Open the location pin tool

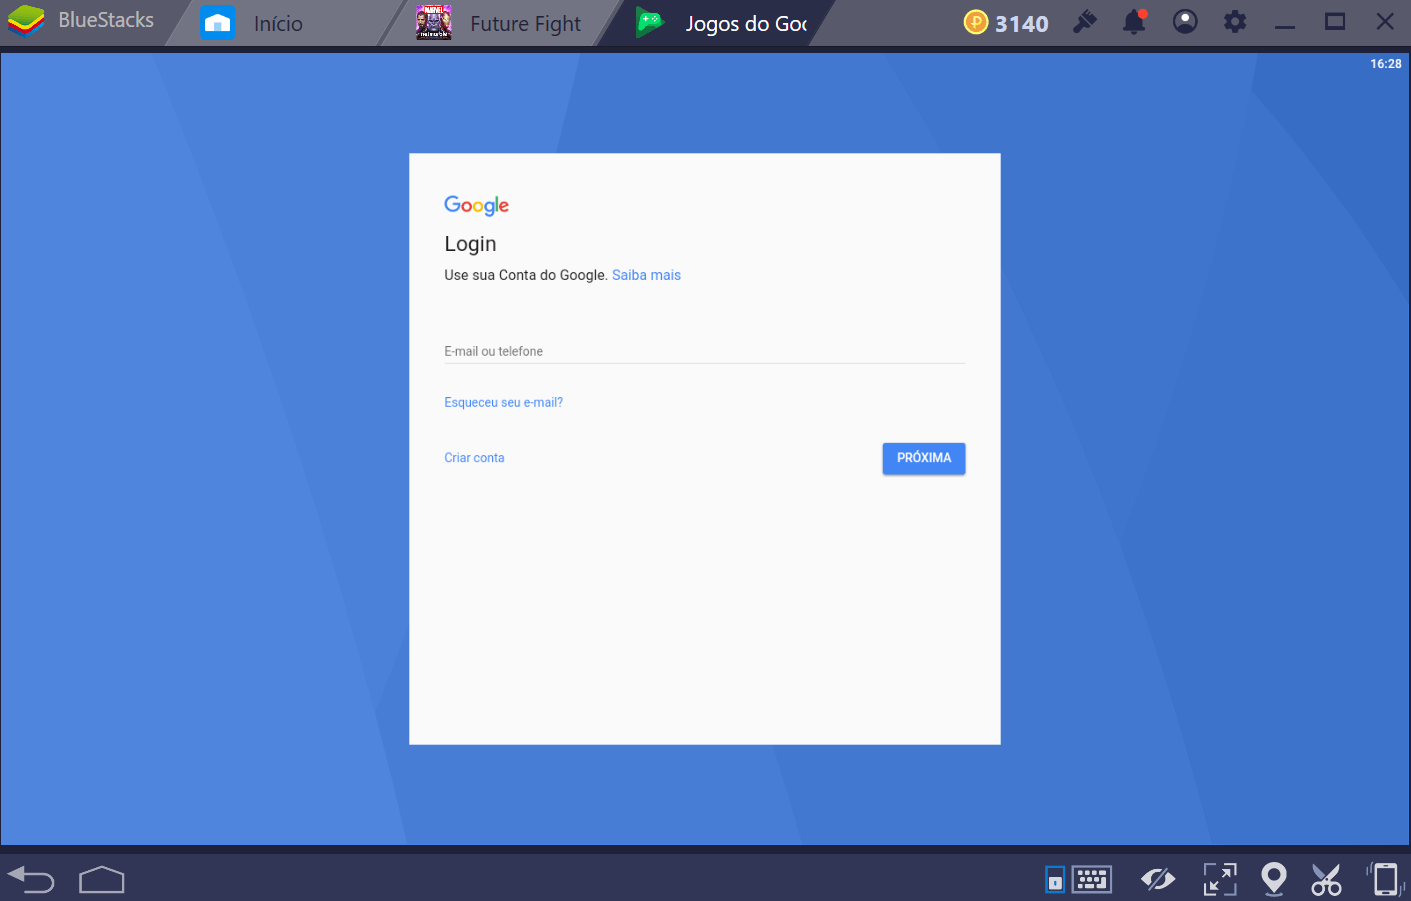(1273, 879)
